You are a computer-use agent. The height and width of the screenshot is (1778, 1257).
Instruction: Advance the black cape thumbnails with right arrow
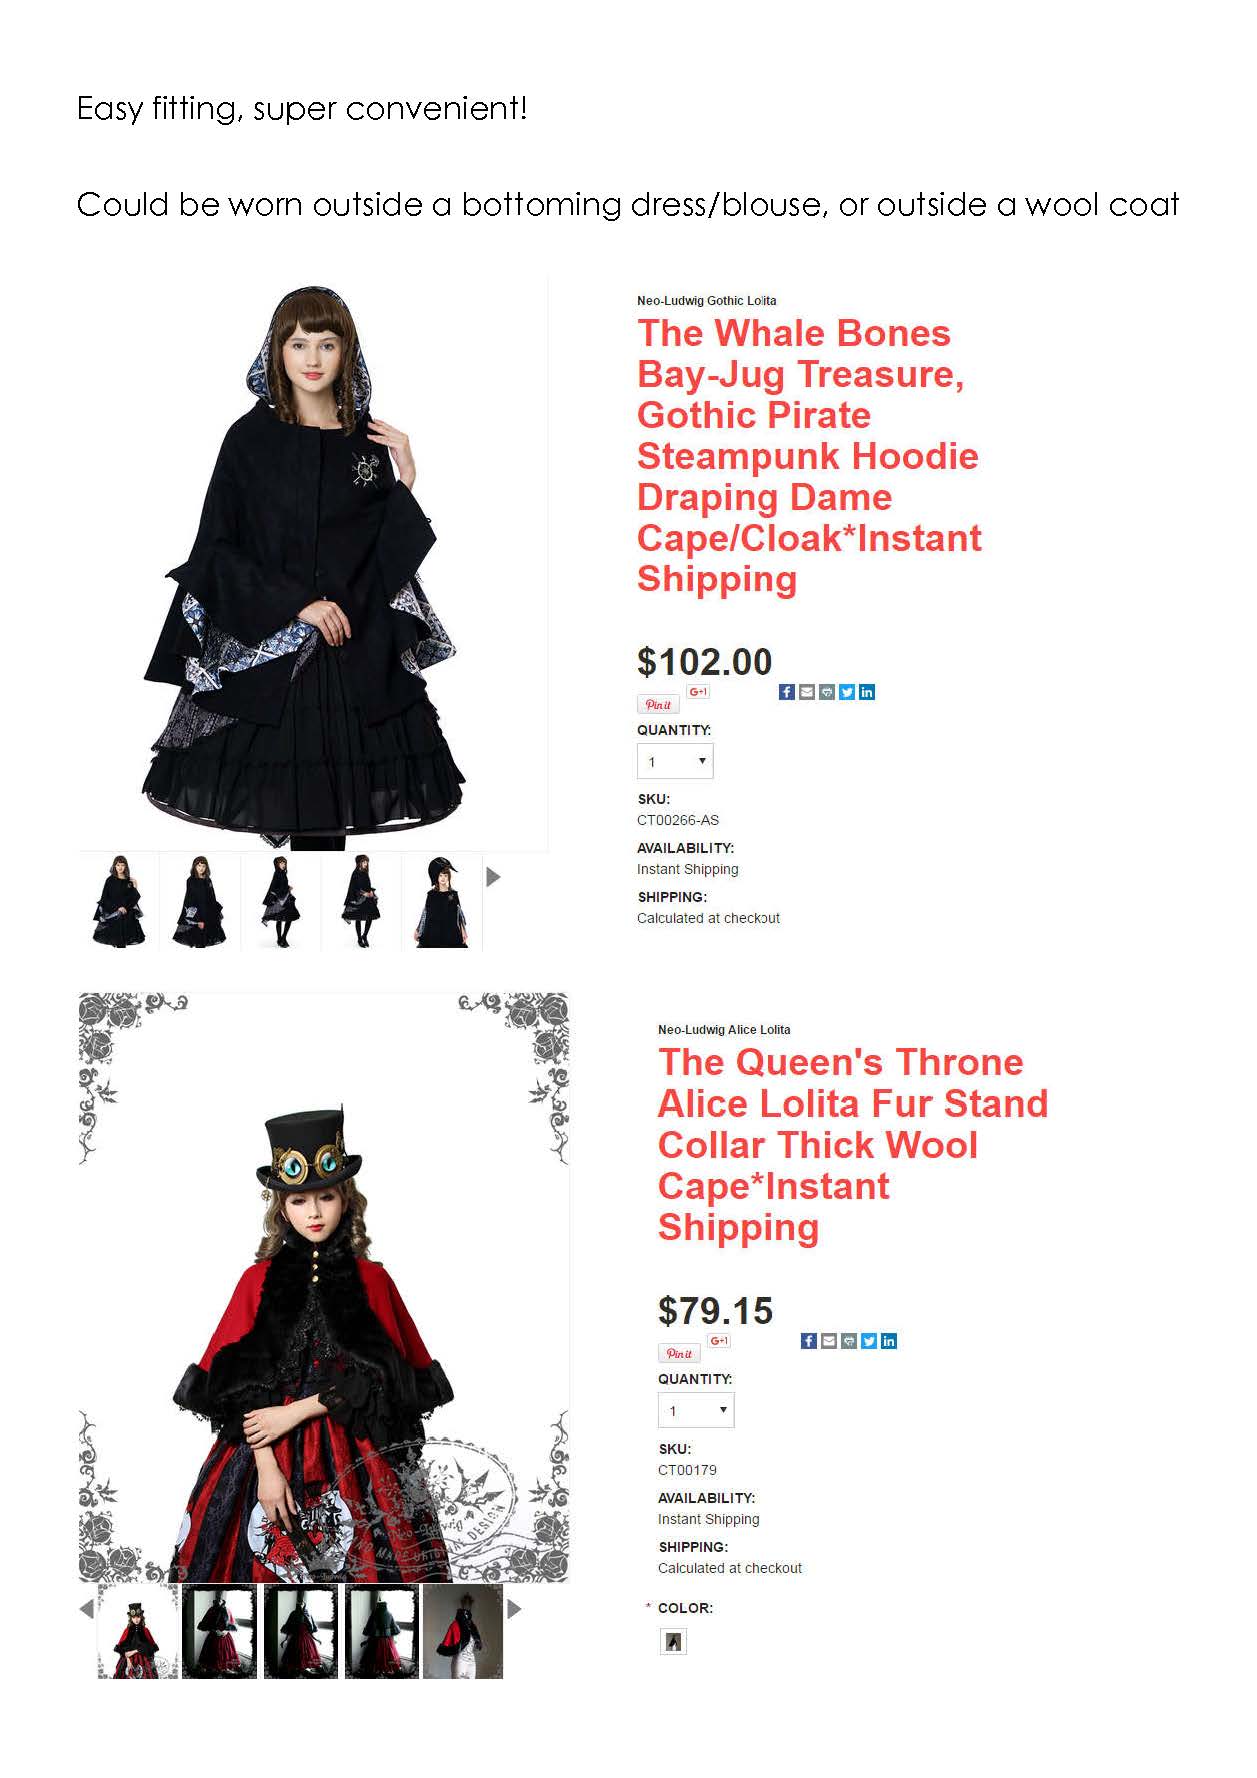click(x=493, y=877)
